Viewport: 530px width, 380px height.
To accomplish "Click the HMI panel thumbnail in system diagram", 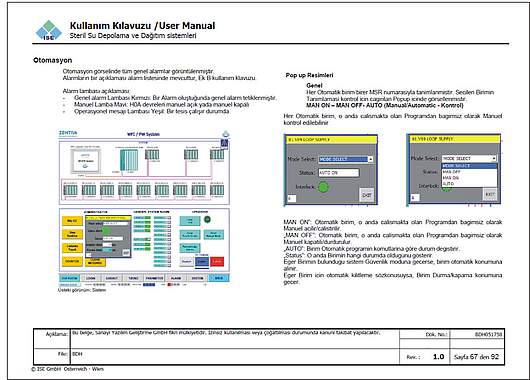I will [x=85, y=161].
